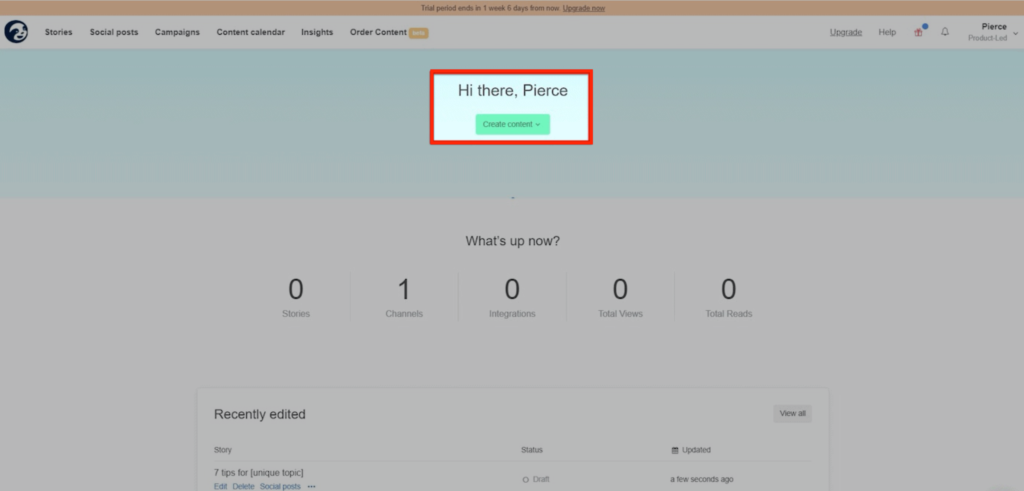The width and height of the screenshot is (1024, 491).
Task: Click the calendar icon beside Updated
Action: [x=675, y=450]
